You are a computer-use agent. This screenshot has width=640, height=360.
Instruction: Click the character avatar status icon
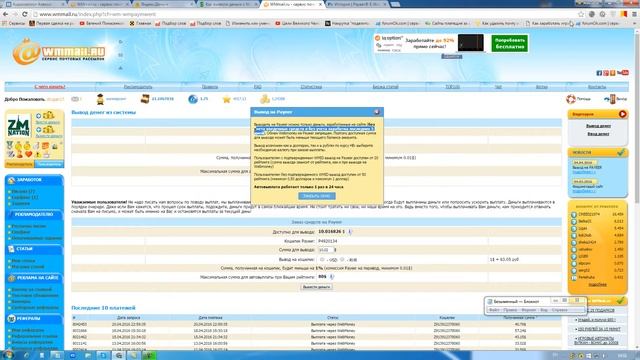pos(100,99)
